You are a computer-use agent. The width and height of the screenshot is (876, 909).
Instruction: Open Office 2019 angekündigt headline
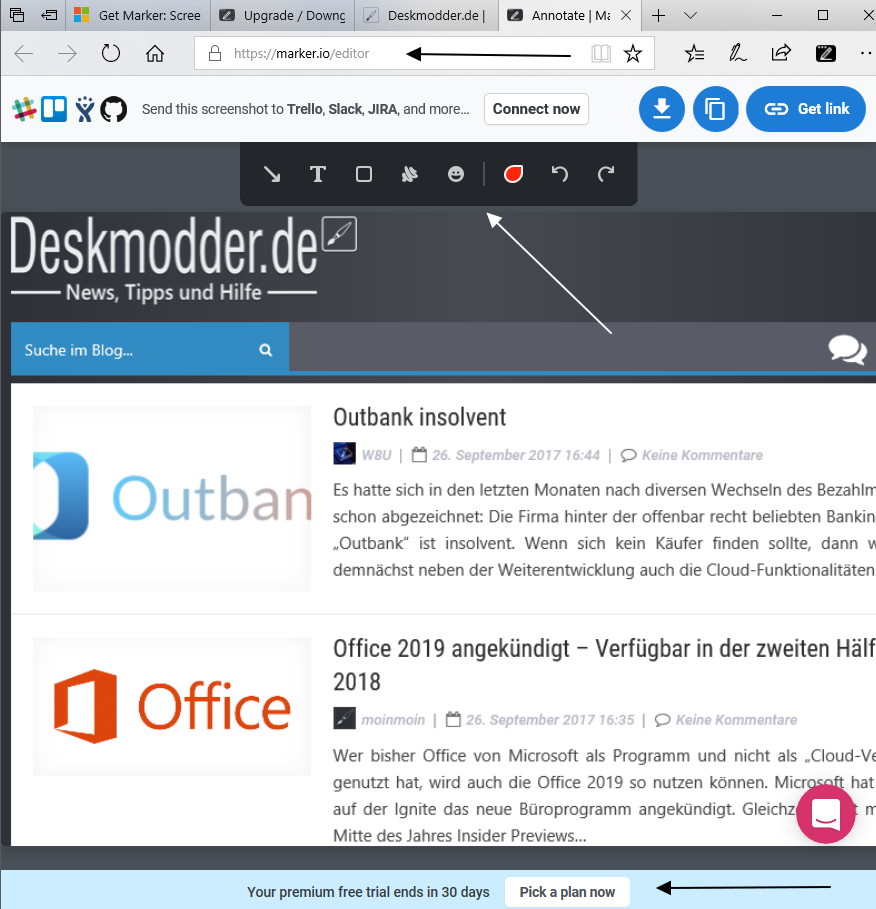pos(603,665)
